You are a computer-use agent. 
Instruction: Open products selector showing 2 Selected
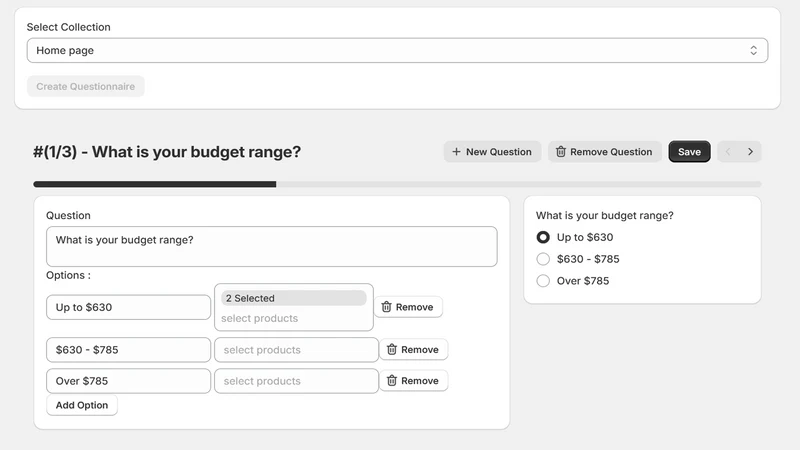point(294,307)
